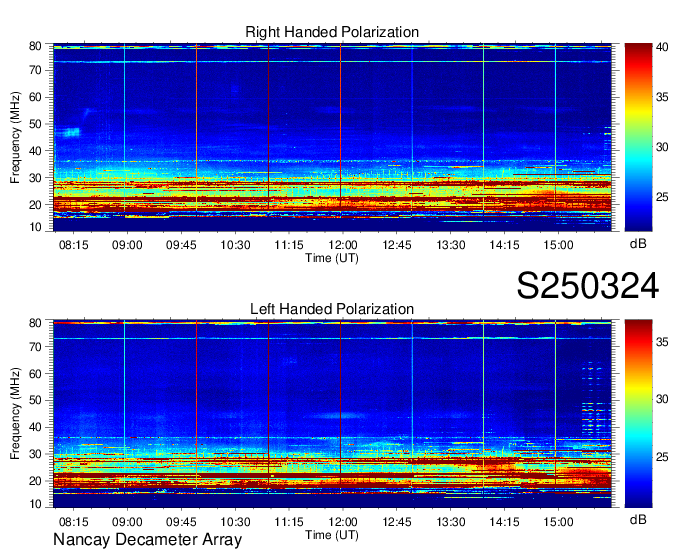This screenshot has height=552, width=680.
Task: Click the "dB" label under upper colorbar
Action: [x=638, y=244]
